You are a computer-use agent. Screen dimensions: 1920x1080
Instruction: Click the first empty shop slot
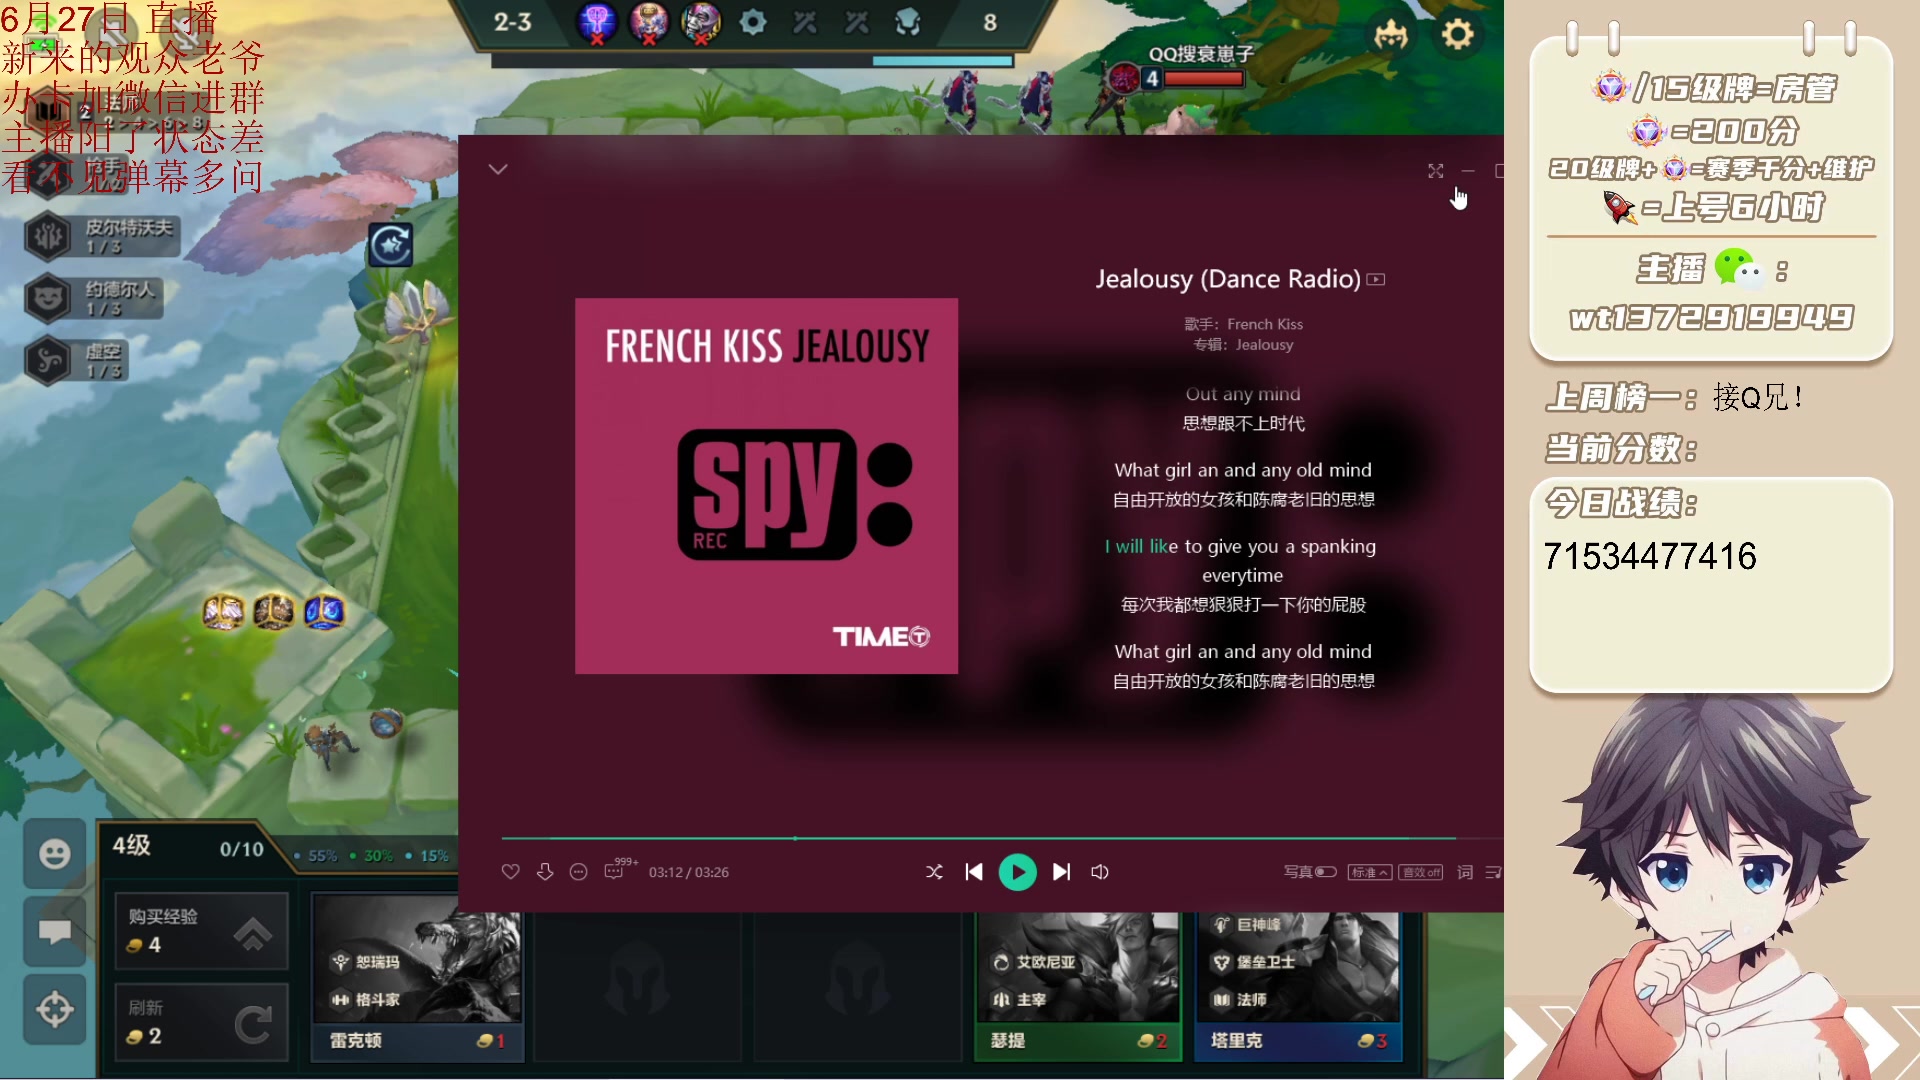point(638,985)
